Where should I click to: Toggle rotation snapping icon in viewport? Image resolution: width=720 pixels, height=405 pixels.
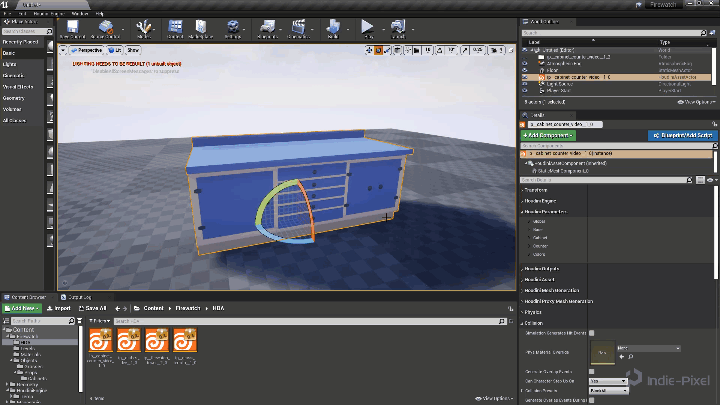coord(439,50)
